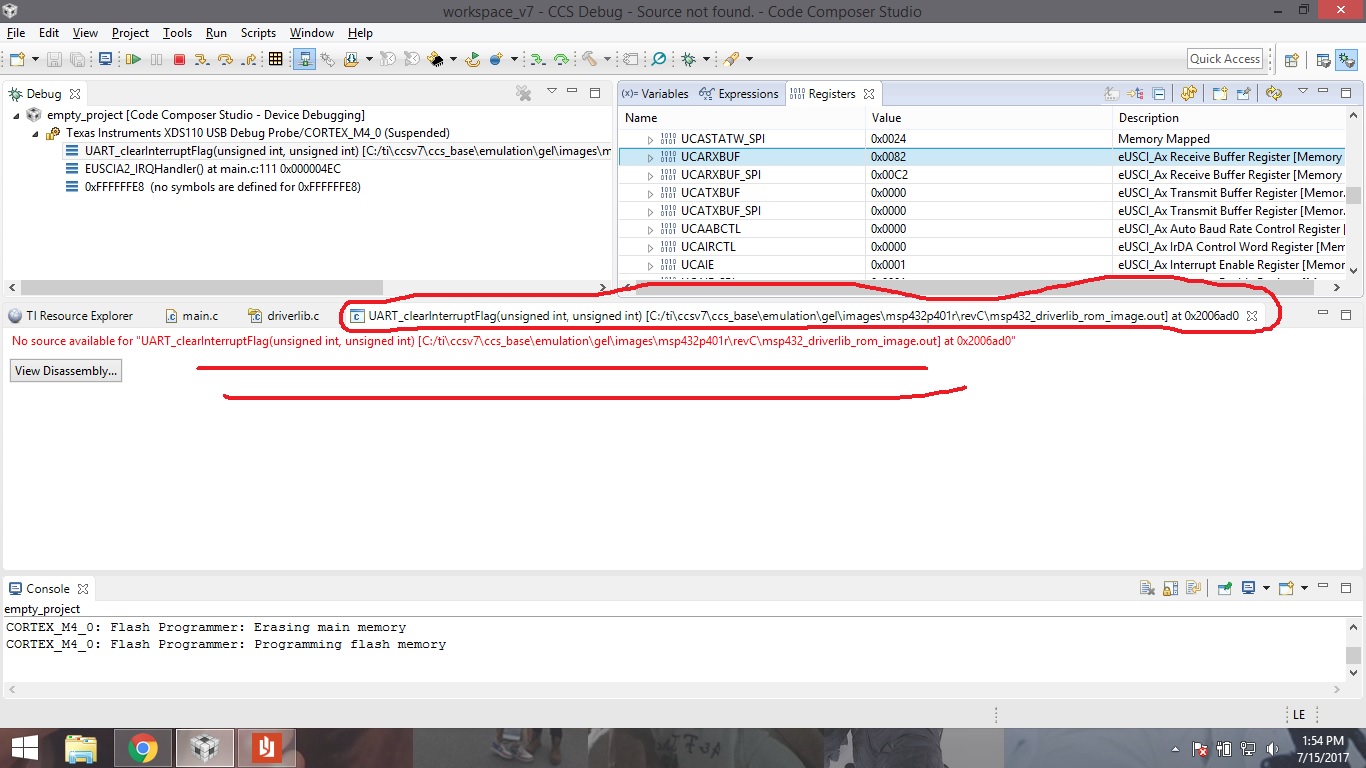The image size is (1366, 768).
Task: Open the Debug view menu dropdown arrow
Action: [551, 92]
